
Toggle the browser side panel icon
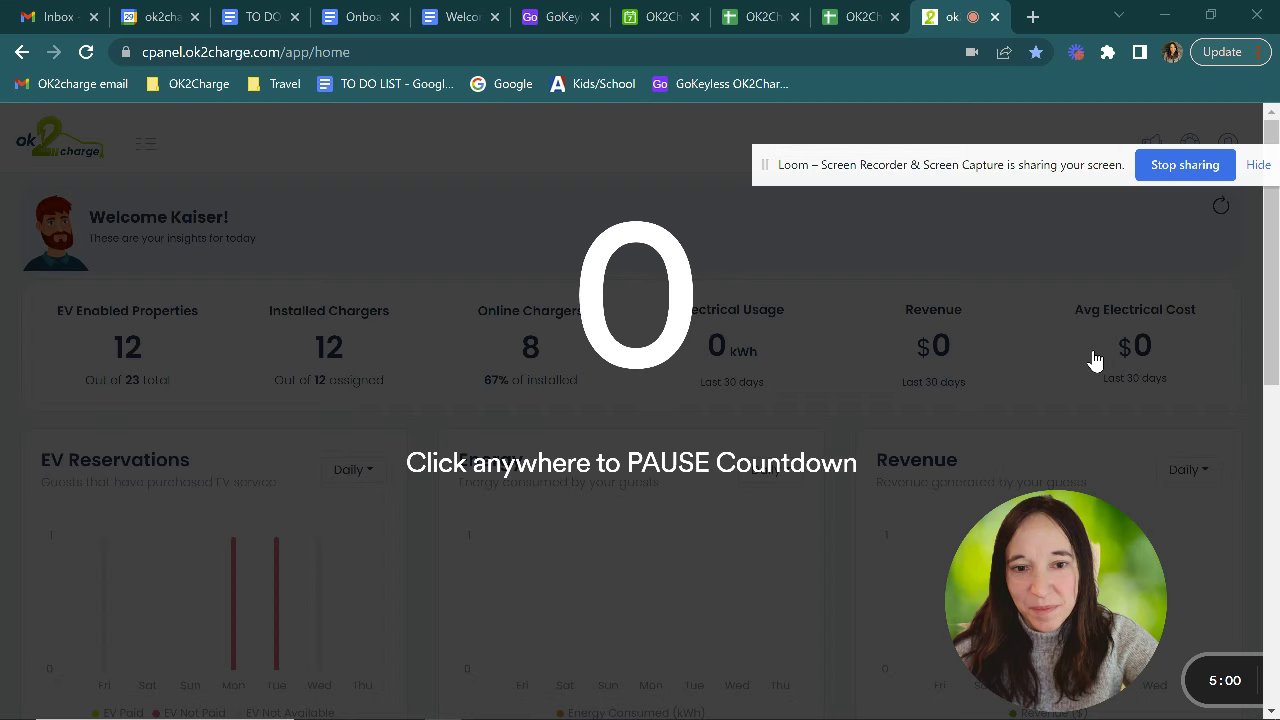coord(1140,52)
